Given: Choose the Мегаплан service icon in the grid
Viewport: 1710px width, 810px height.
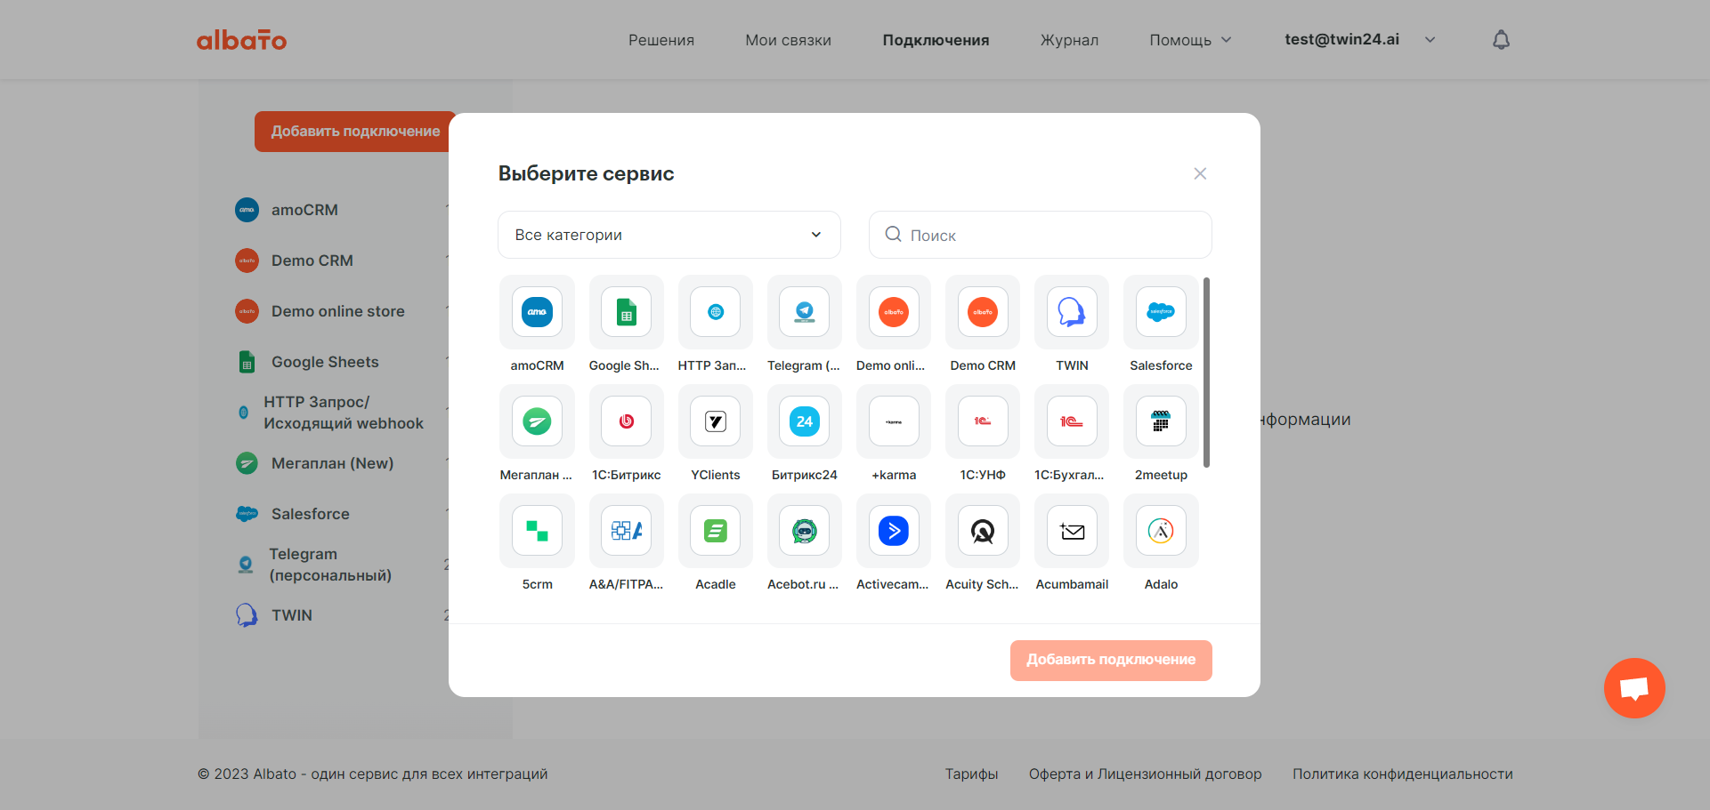Looking at the screenshot, I should pyautogui.click(x=537, y=421).
